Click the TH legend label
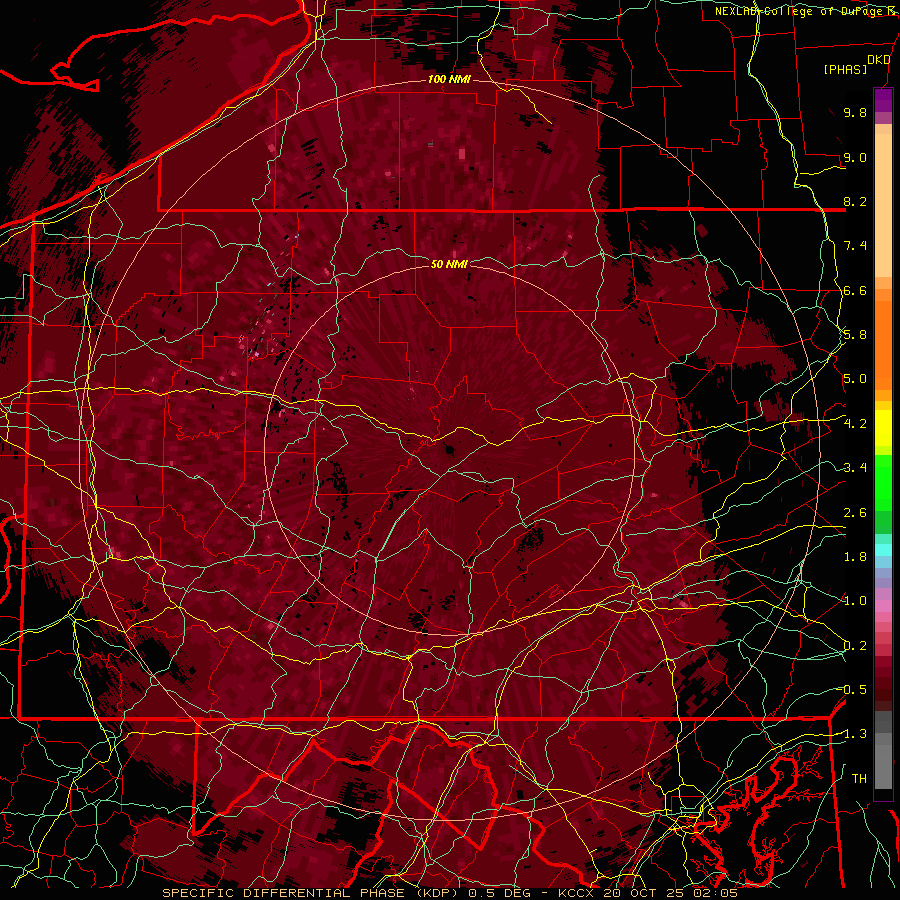The height and width of the screenshot is (900, 900). coord(859,779)
